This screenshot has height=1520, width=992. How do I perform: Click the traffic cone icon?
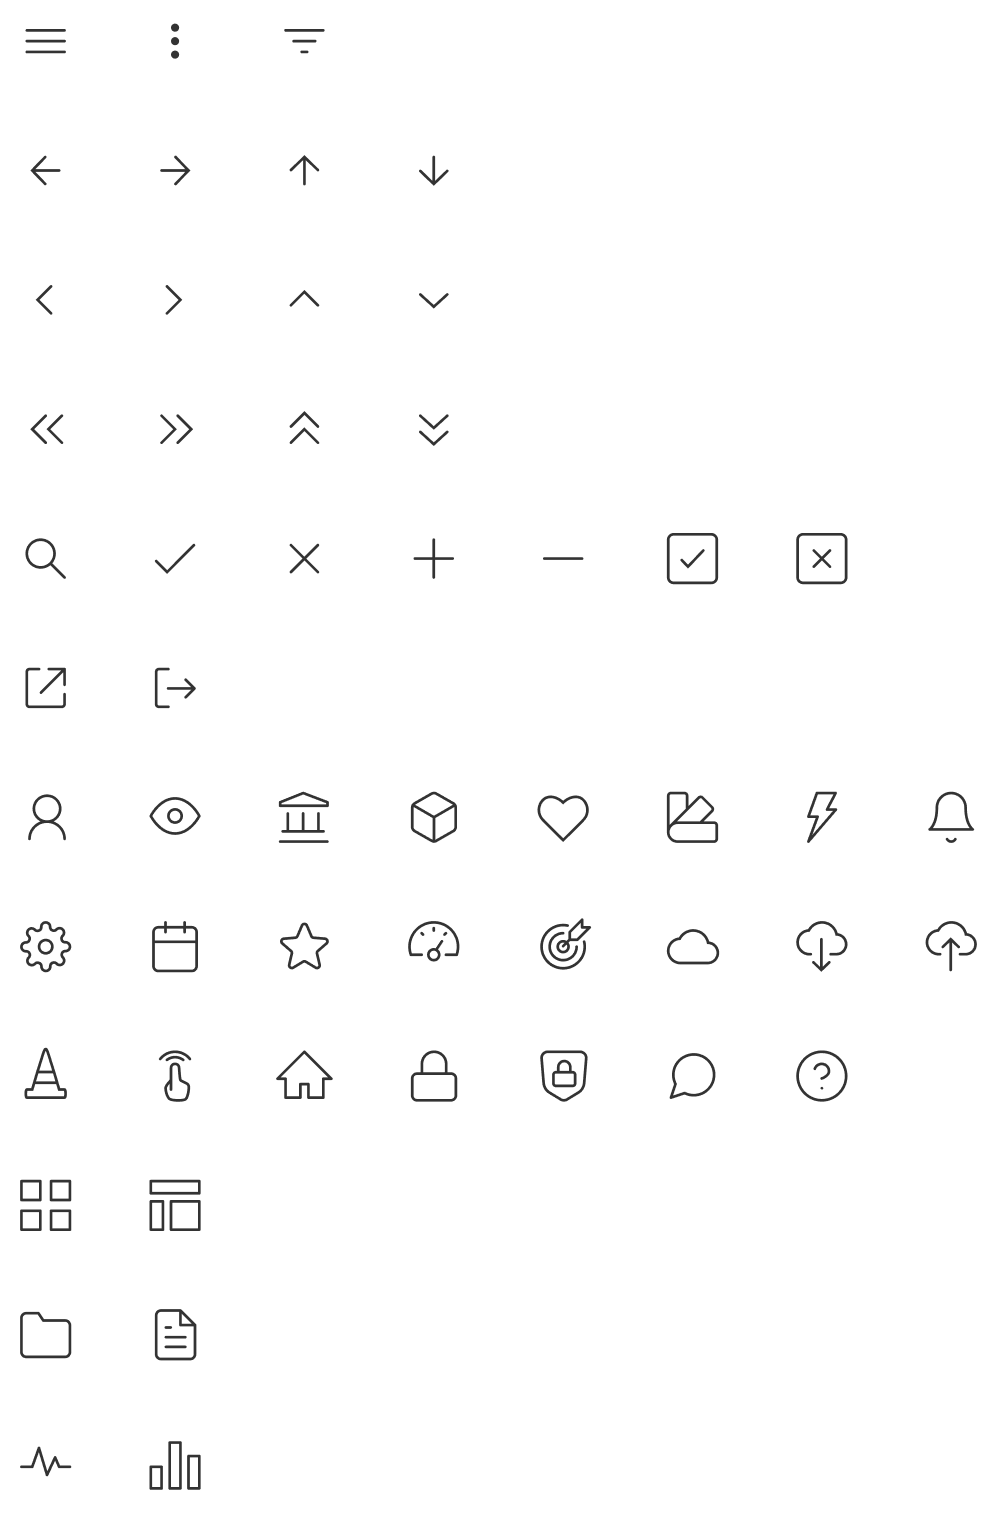click(x=46, y=1074)
